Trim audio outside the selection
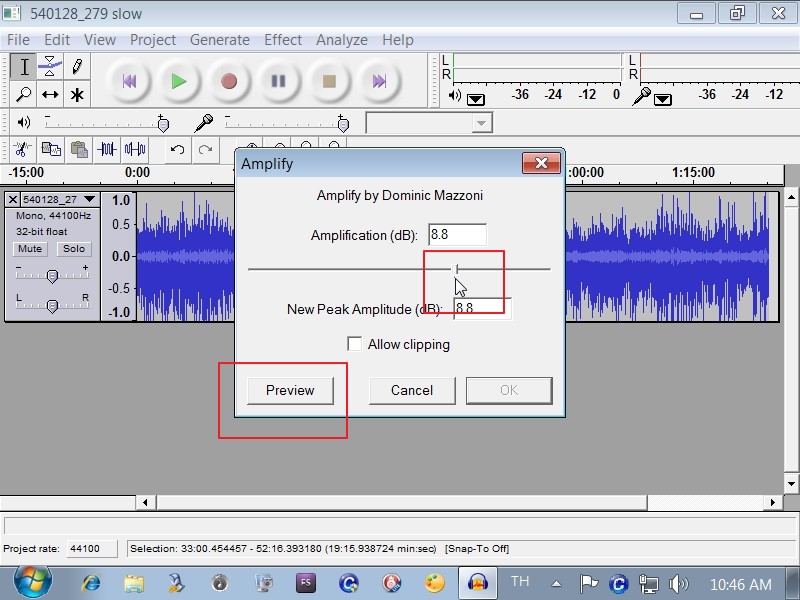 tap(107, 149)
